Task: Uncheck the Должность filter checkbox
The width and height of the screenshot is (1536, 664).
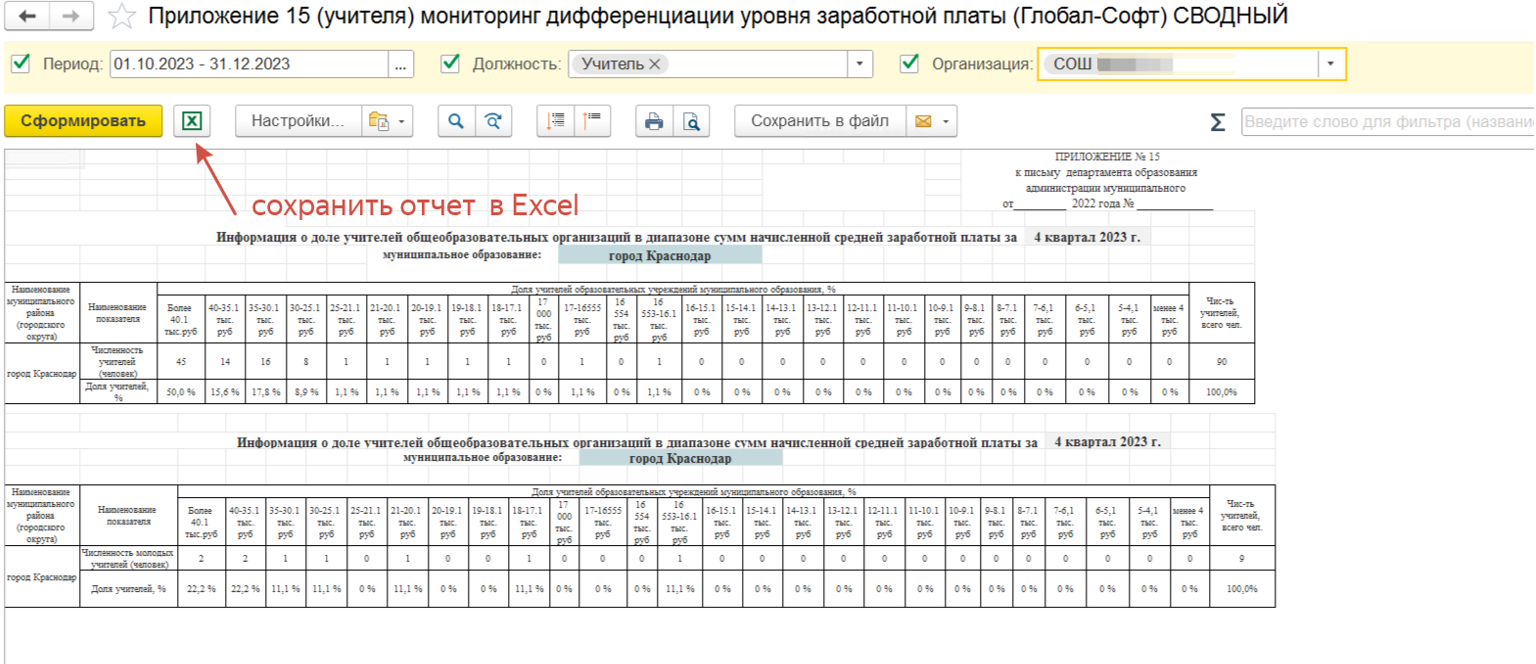Action: coord(451,64)
